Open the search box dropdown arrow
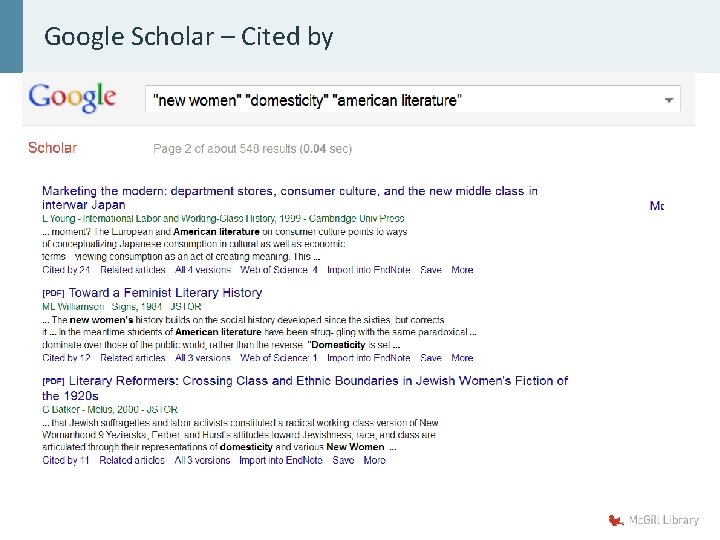This screenshot has height=540, width=720. 668,100
